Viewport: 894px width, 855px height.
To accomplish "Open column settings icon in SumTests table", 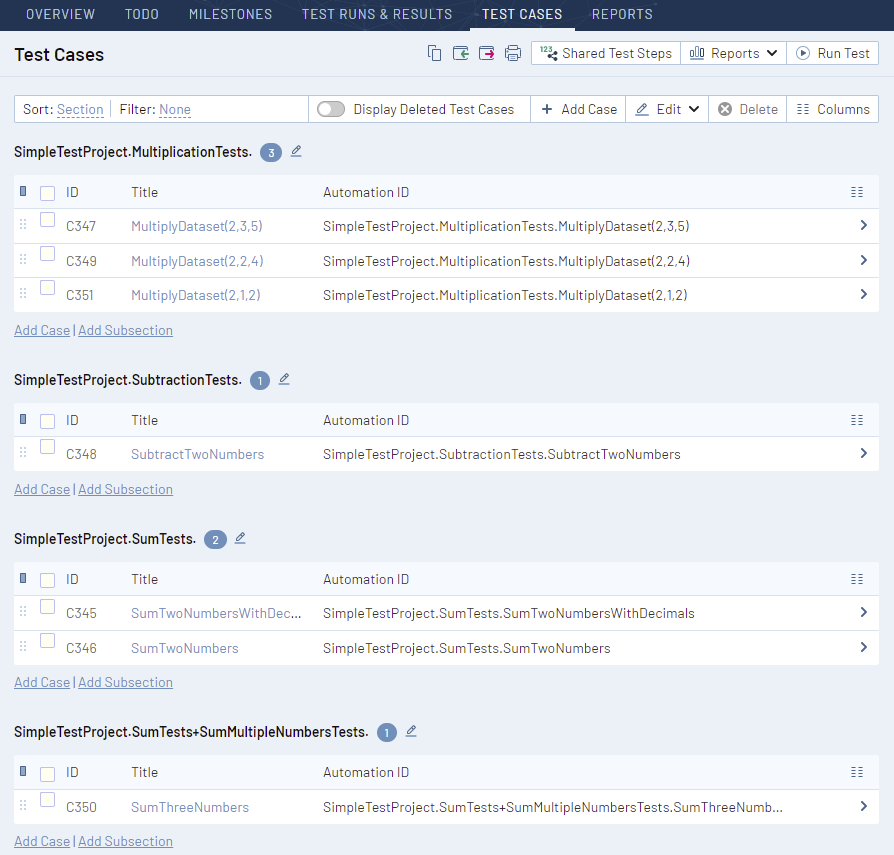I will coord(857,579).
